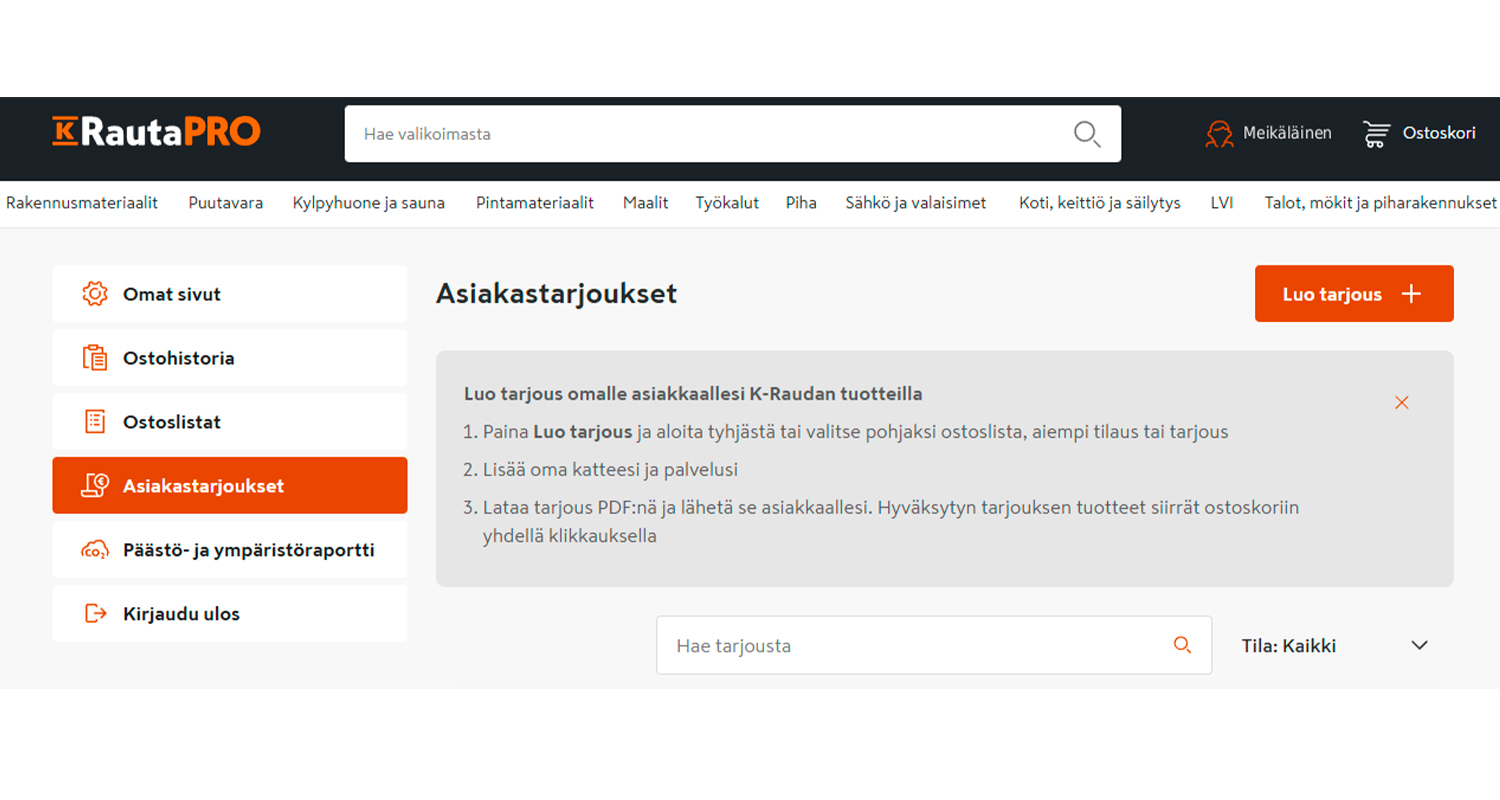Open the Työkalut category
The image size is (1500, 800).
click(727, 203)
